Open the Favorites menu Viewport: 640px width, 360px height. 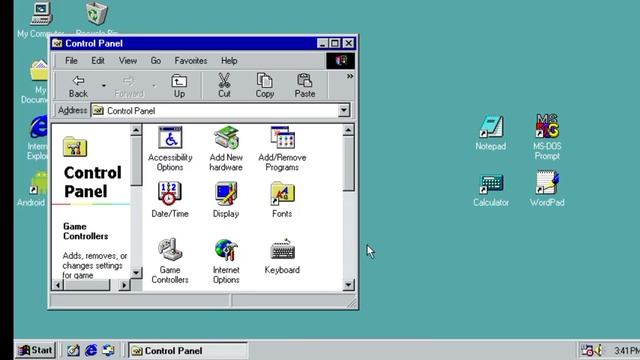[x=191, y=60]
